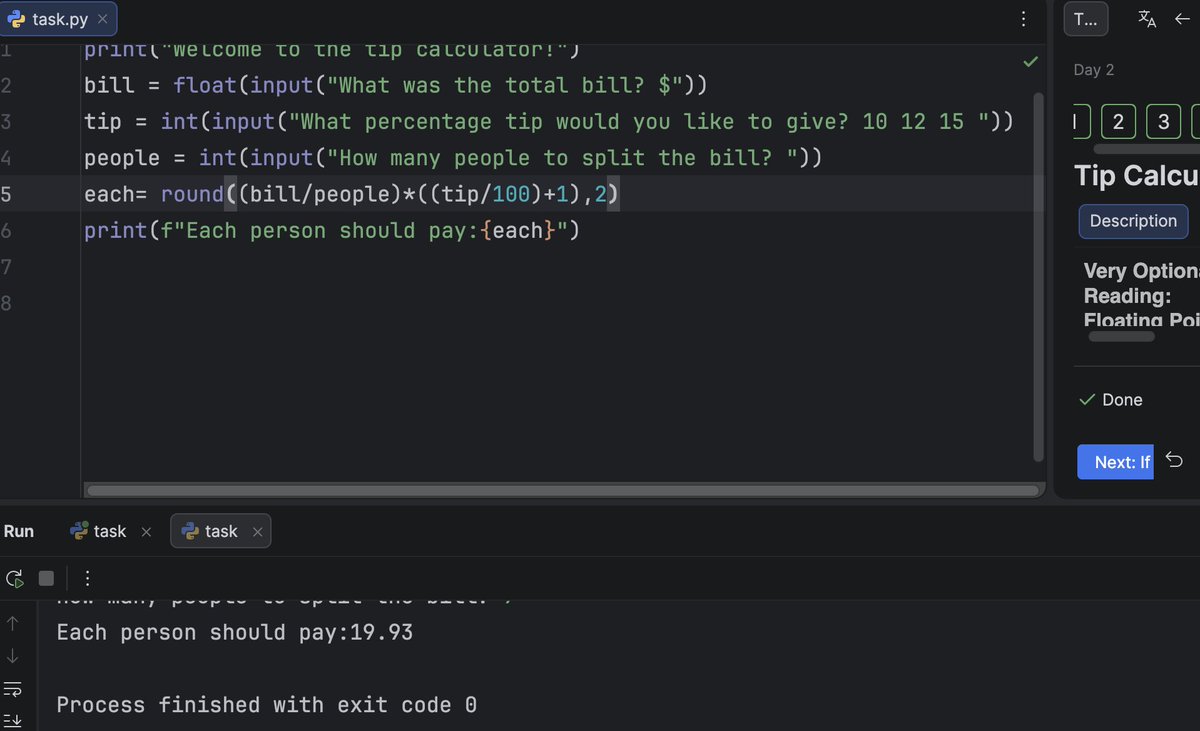Click the back arrow in task panel
Image resolution: width=1200 pixels, height=731 pixels.
(x=1181, y=19)
